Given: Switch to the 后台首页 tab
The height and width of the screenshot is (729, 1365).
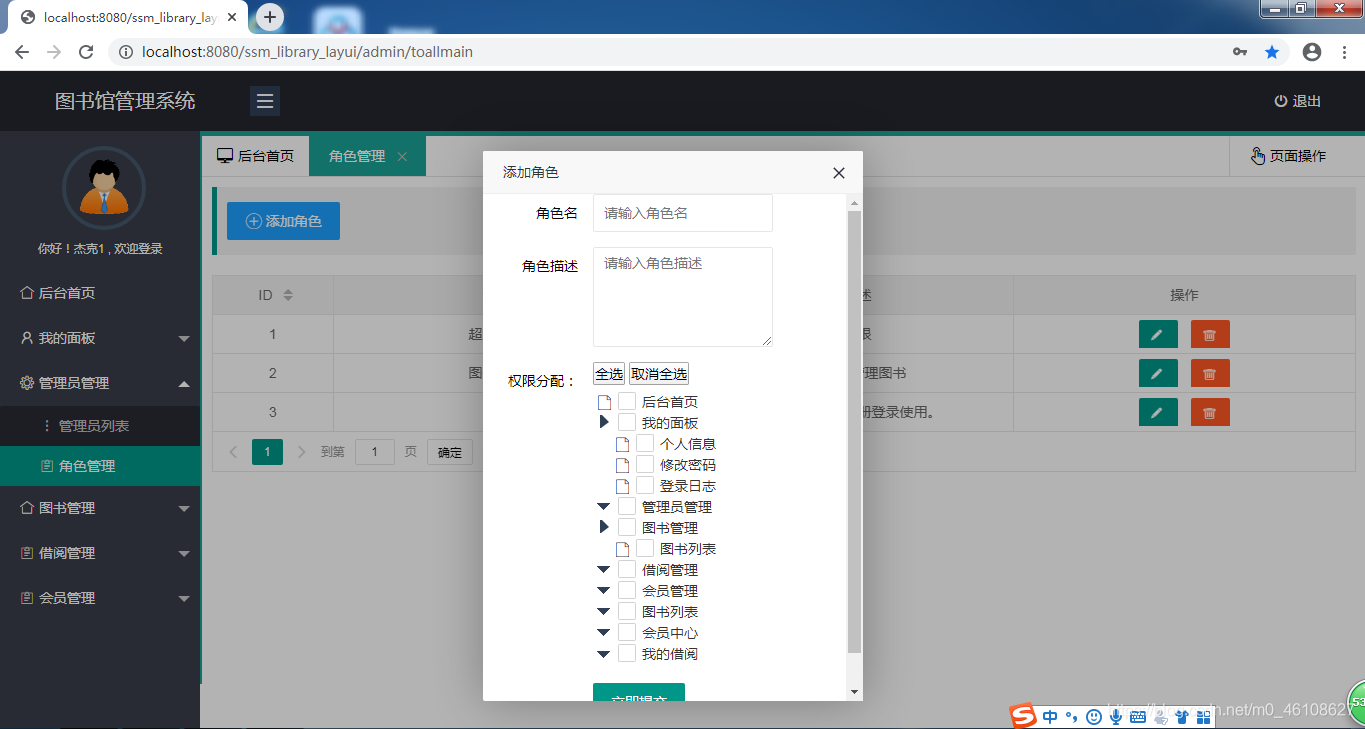Looking at the screenshot, I should [255, 156].
